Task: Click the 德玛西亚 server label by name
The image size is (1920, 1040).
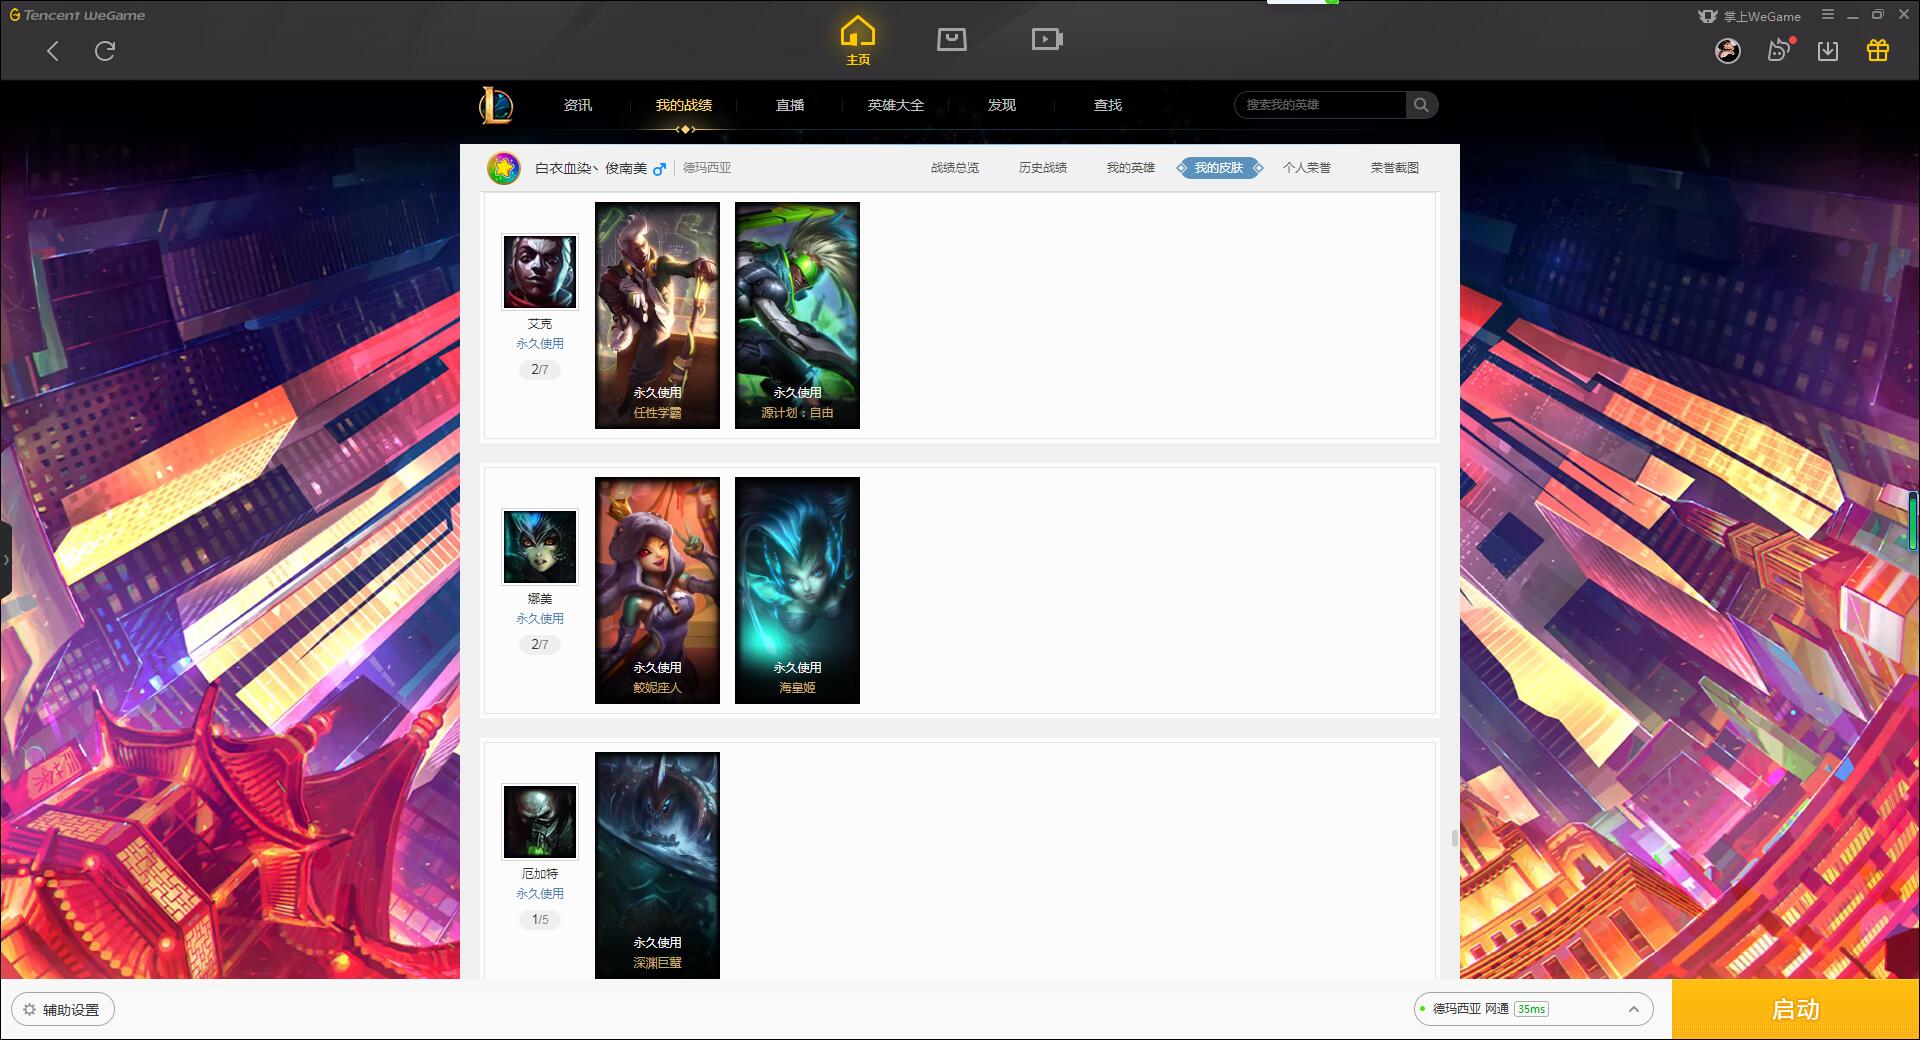Action: pos(707,168)
